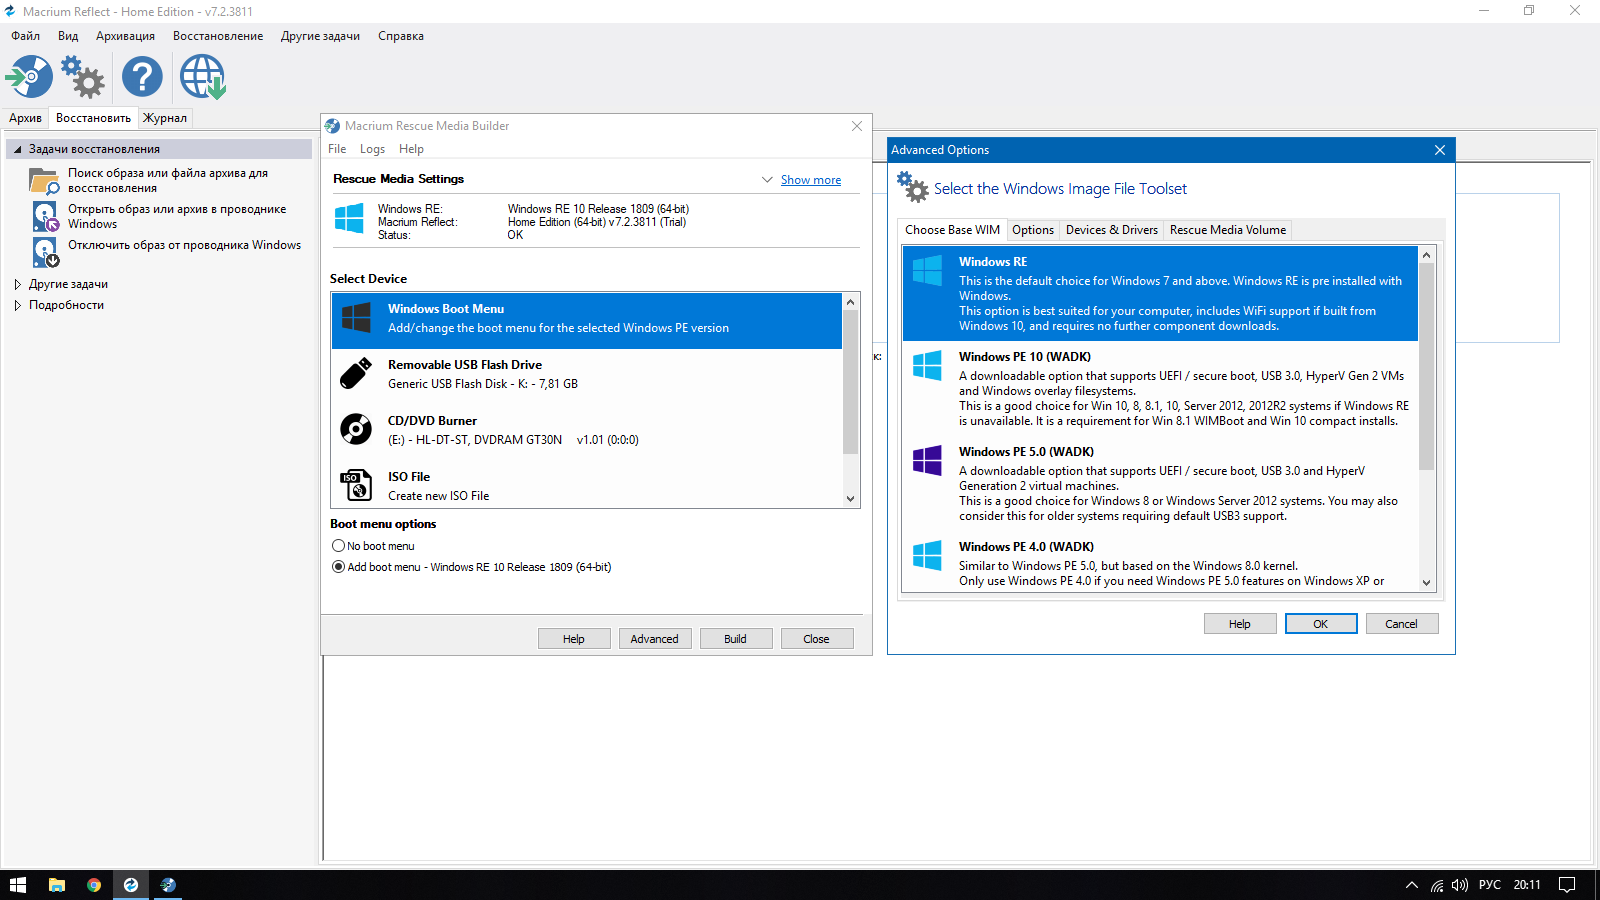Open settings via the gears toolbar icon

[83, 77]
